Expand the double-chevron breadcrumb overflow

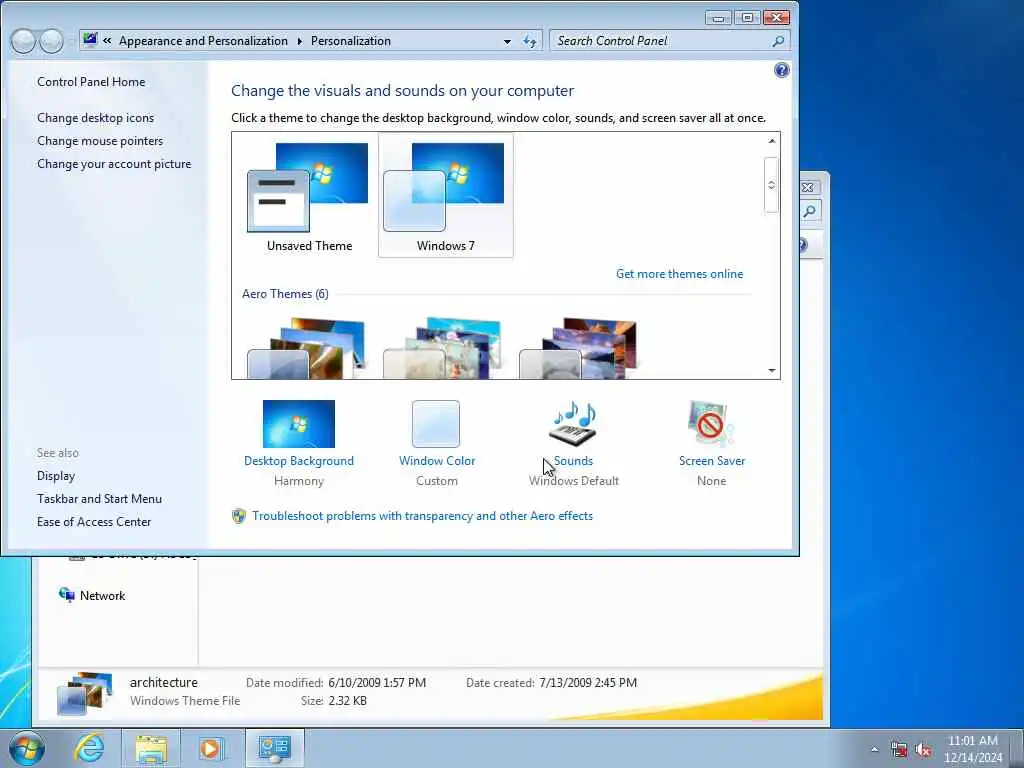107,41
